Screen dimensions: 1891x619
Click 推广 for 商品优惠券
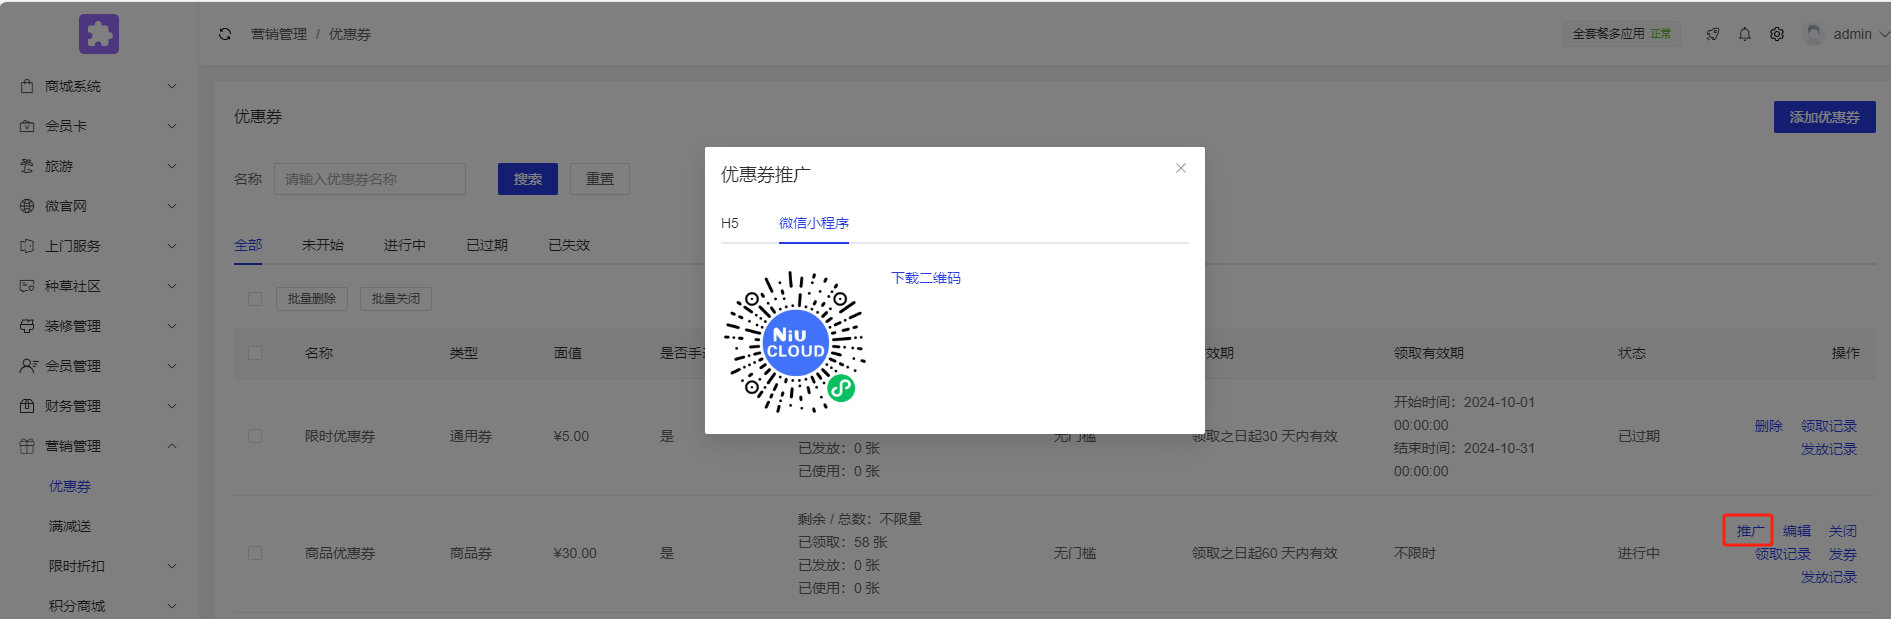pos(1750,531)
